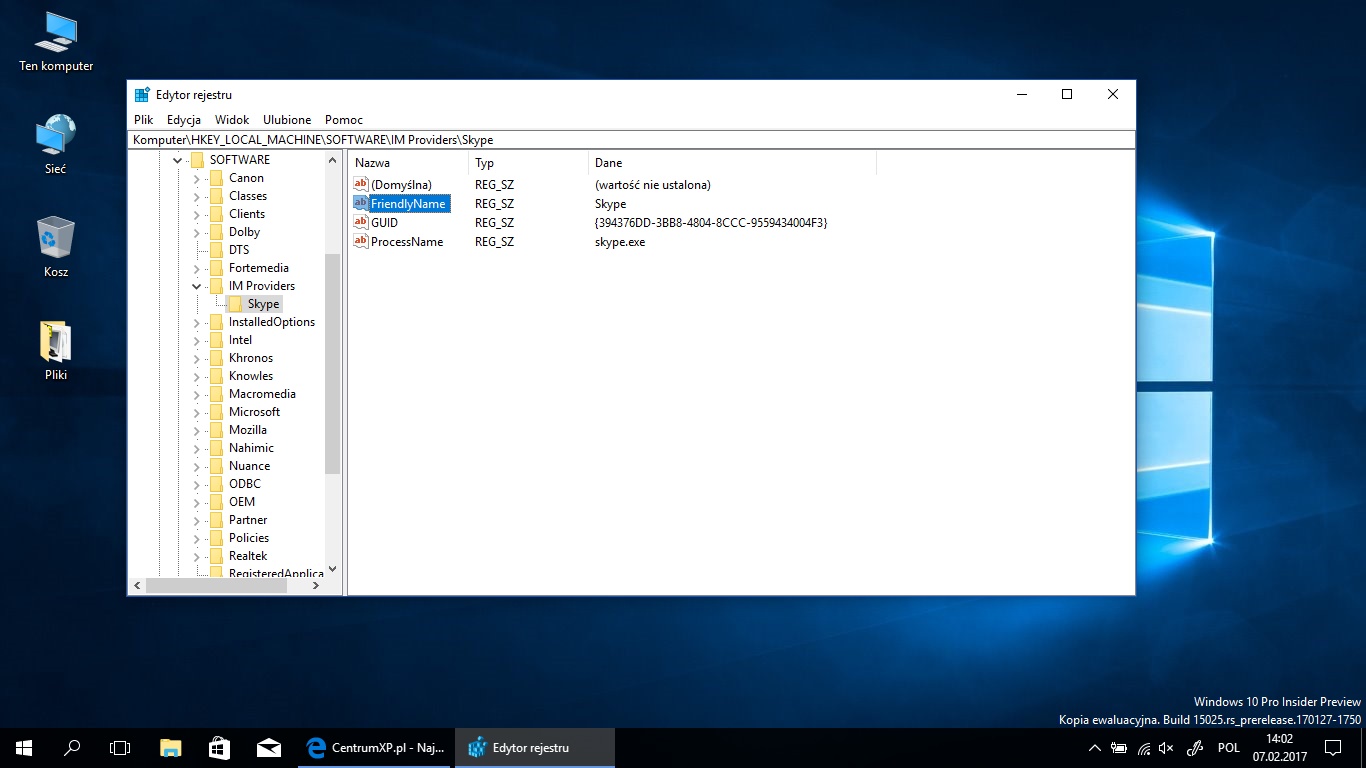This screenshot has height=768, width=1366.
Task: Select the Nahimic folder icon
Action: [x=216, y=448]
